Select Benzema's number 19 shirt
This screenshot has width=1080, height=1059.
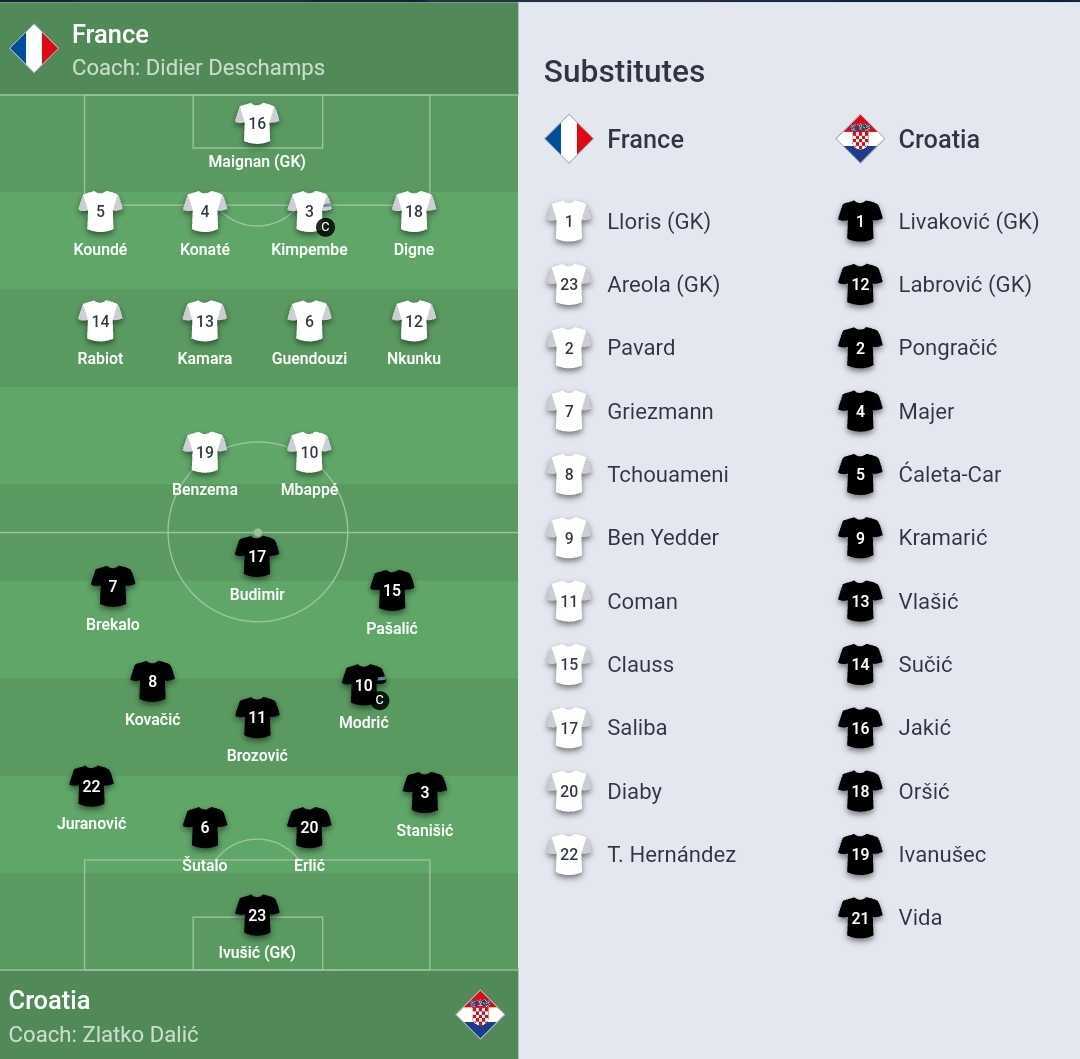pos(205,452)
